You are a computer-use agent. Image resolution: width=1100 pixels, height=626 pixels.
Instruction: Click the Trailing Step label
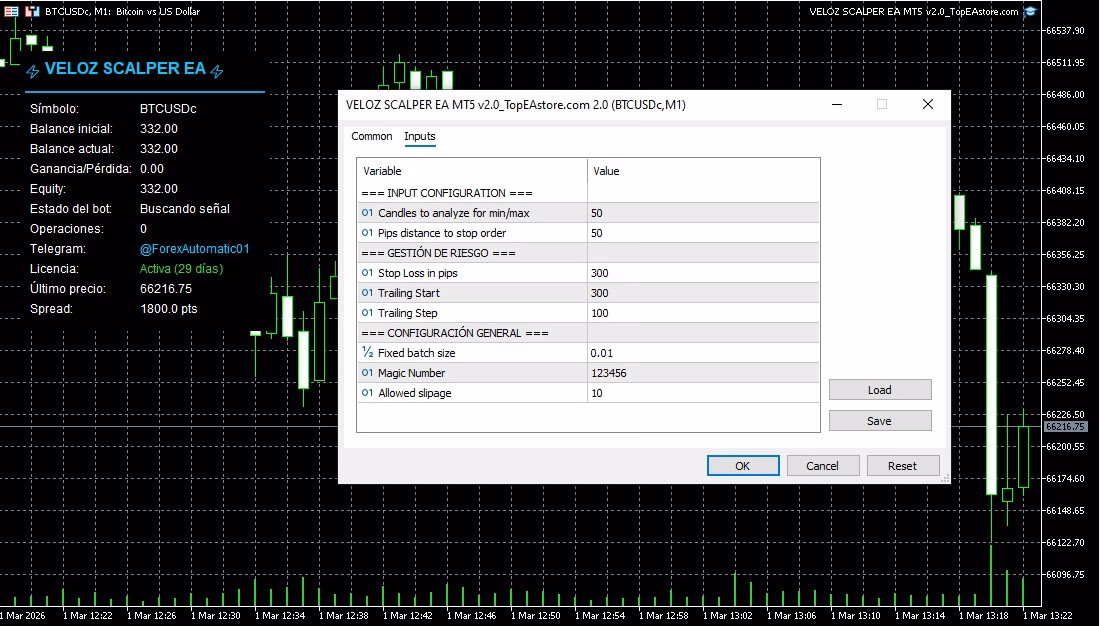[408, 313]
